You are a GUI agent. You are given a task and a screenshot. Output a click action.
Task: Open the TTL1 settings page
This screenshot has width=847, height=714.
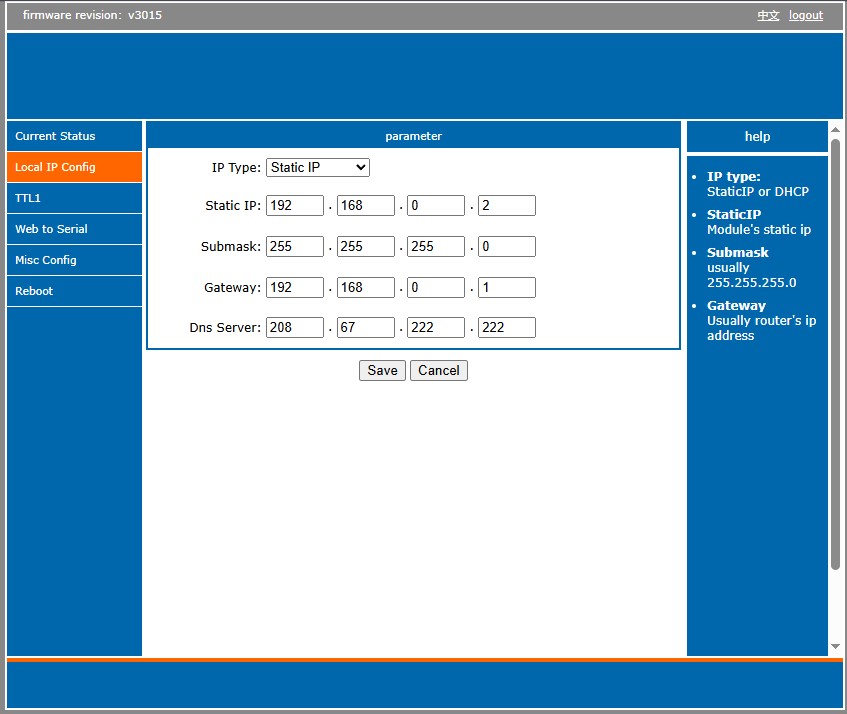74,198
